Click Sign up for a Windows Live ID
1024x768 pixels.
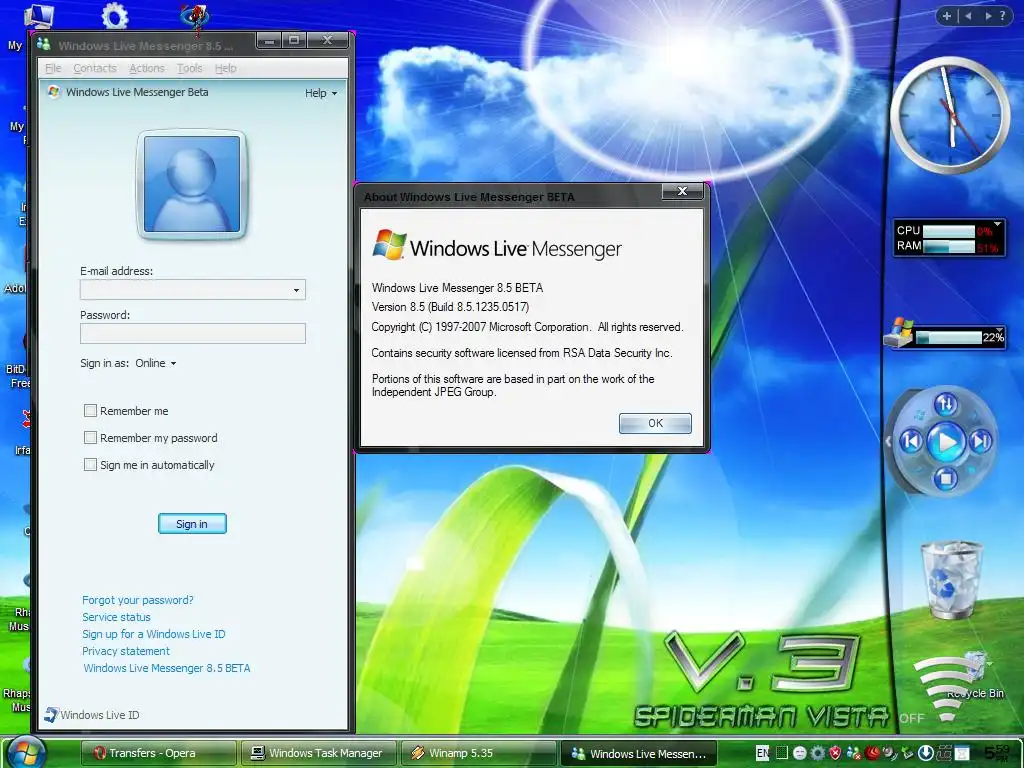click(153, 633)
